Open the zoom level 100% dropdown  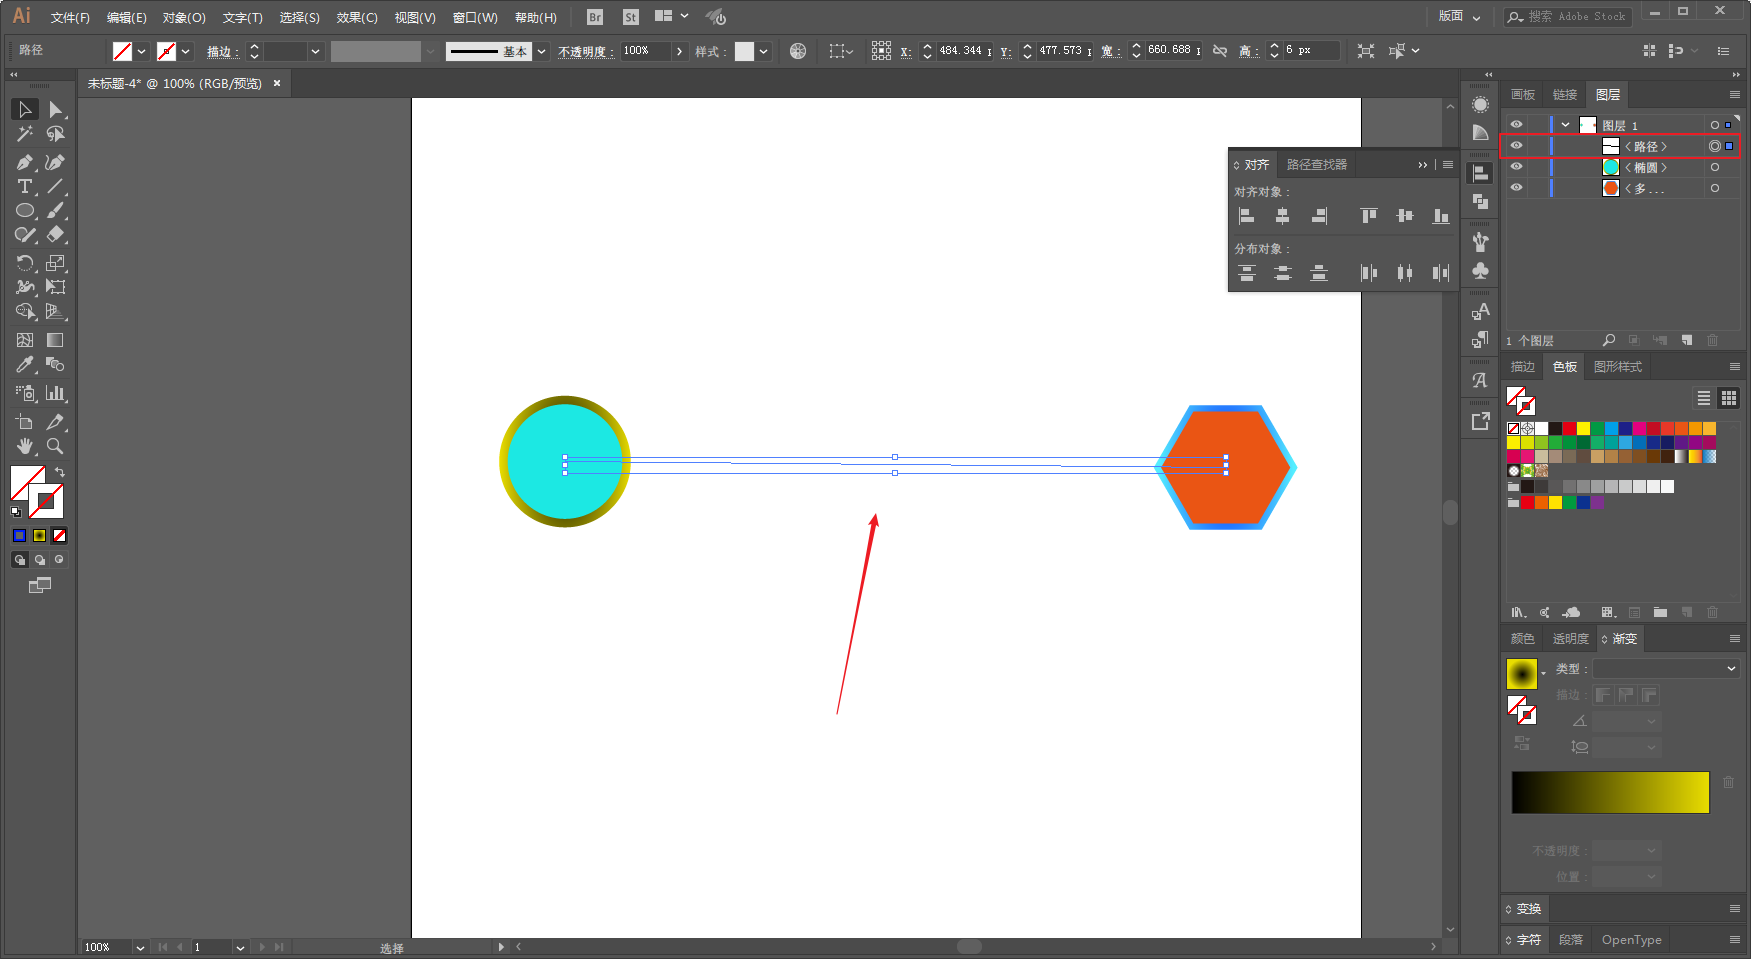click(140, 947)
